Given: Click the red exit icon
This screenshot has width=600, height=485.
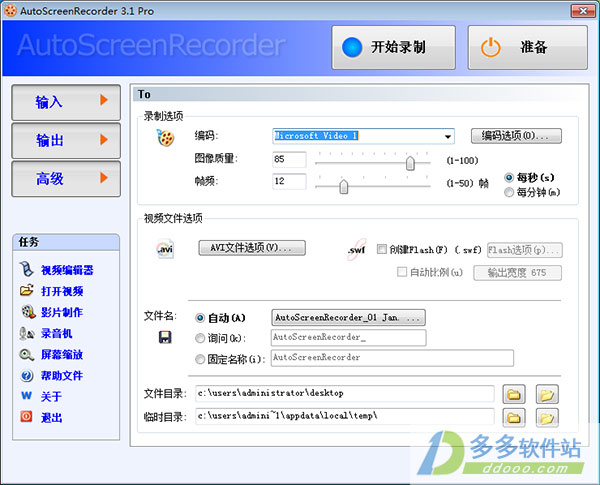Looking at the screenshot, I should pyautogui.click(x=26, y=416).
